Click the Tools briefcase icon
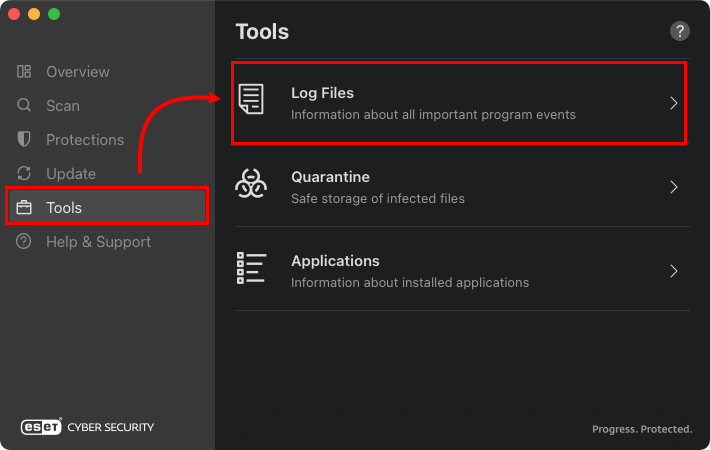The image size is (710, 450). tap(24, 208)
